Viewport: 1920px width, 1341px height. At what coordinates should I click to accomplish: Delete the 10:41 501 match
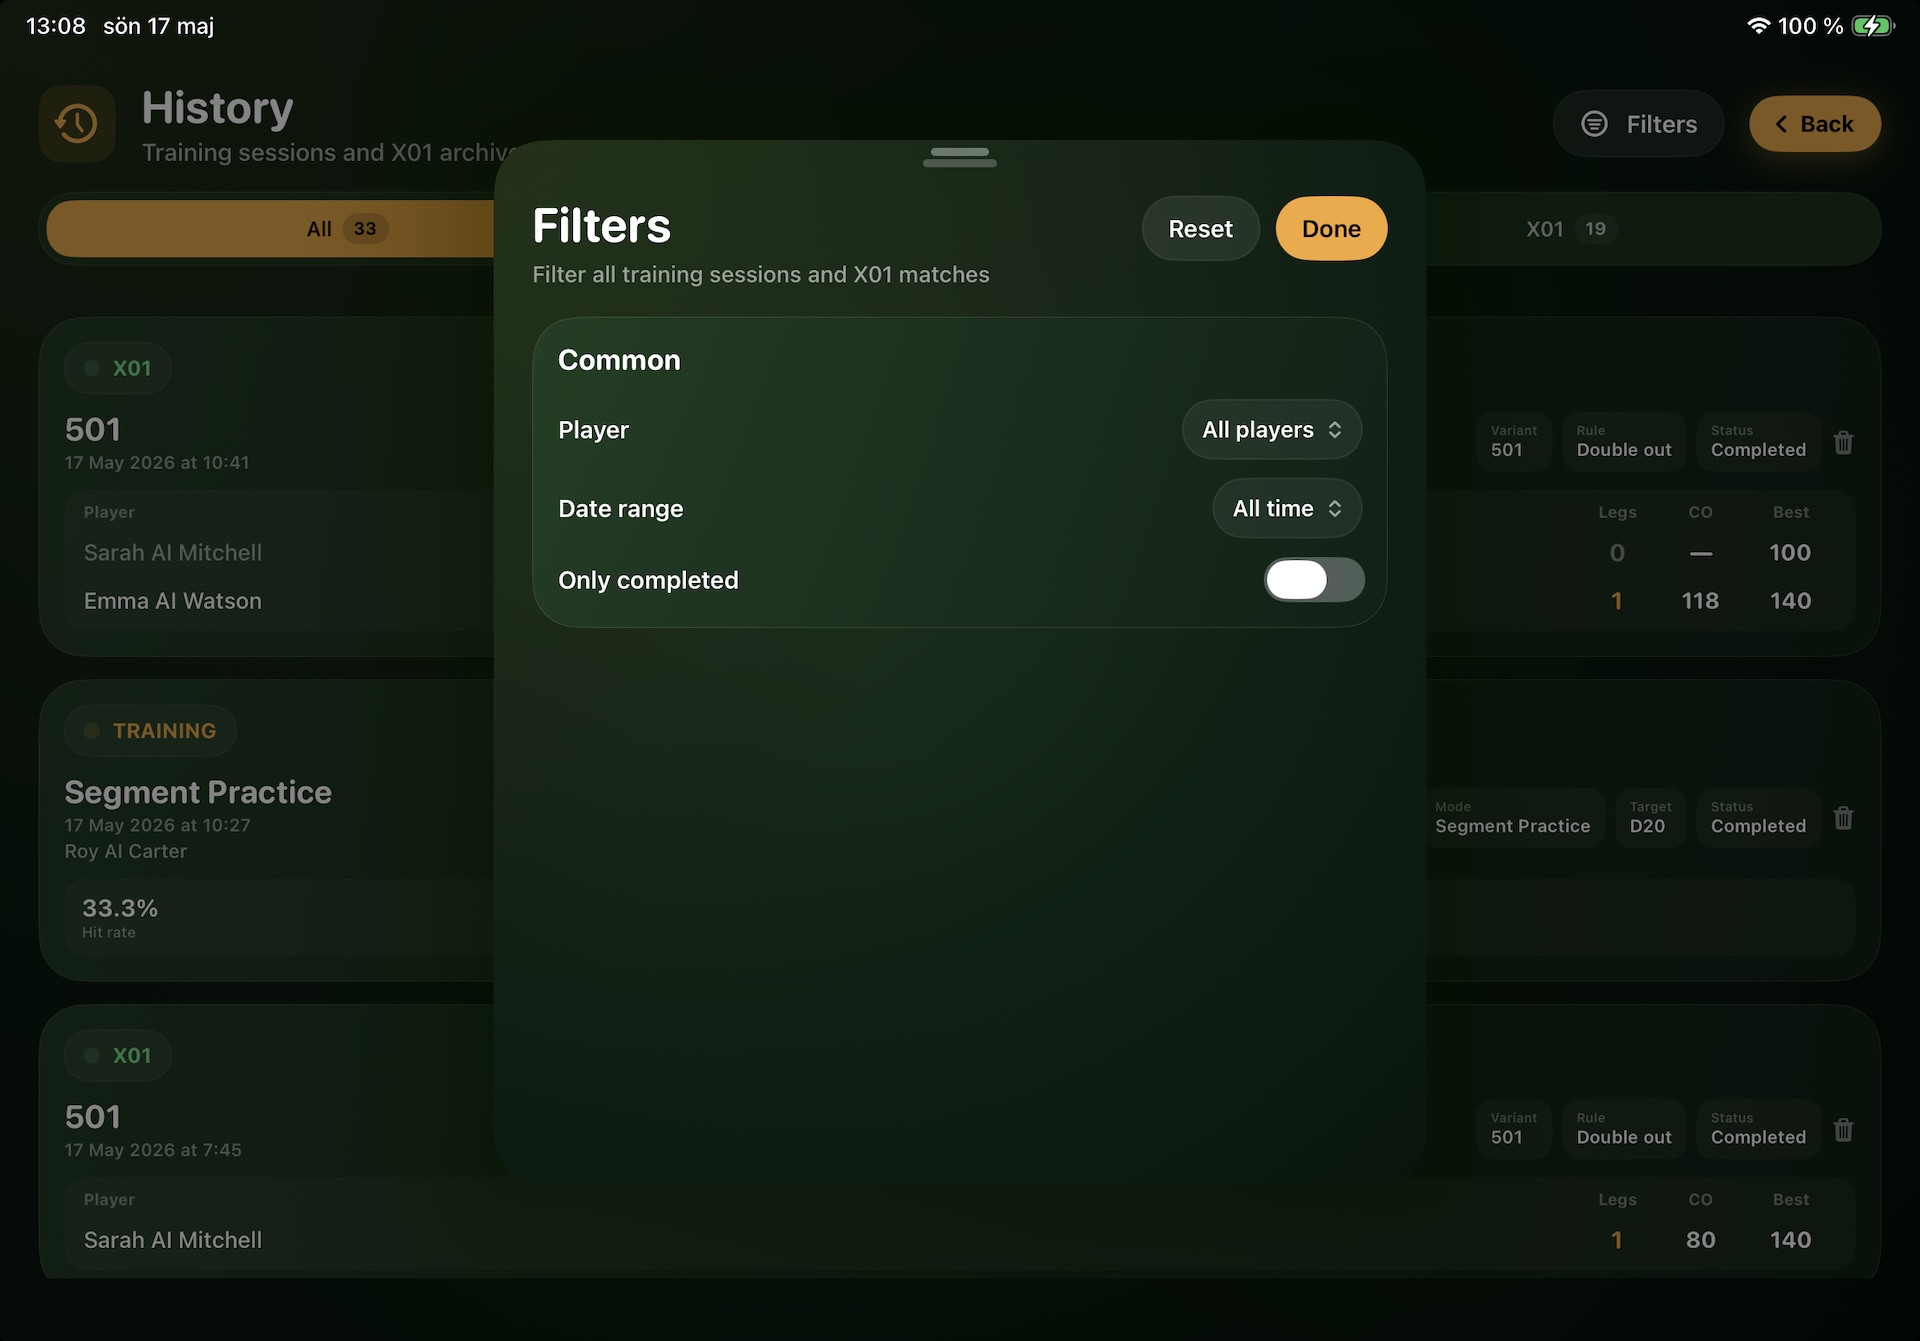[x=1843, y=442]
